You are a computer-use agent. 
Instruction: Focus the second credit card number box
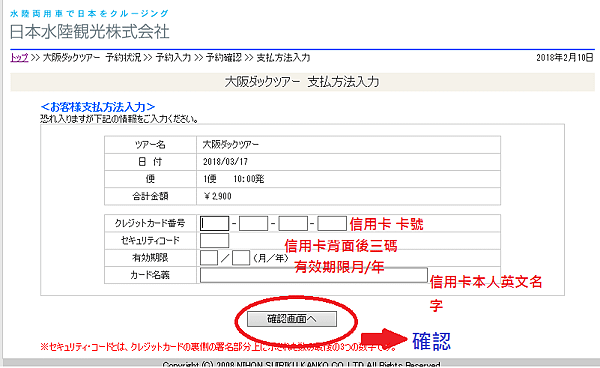pos(253,223)
